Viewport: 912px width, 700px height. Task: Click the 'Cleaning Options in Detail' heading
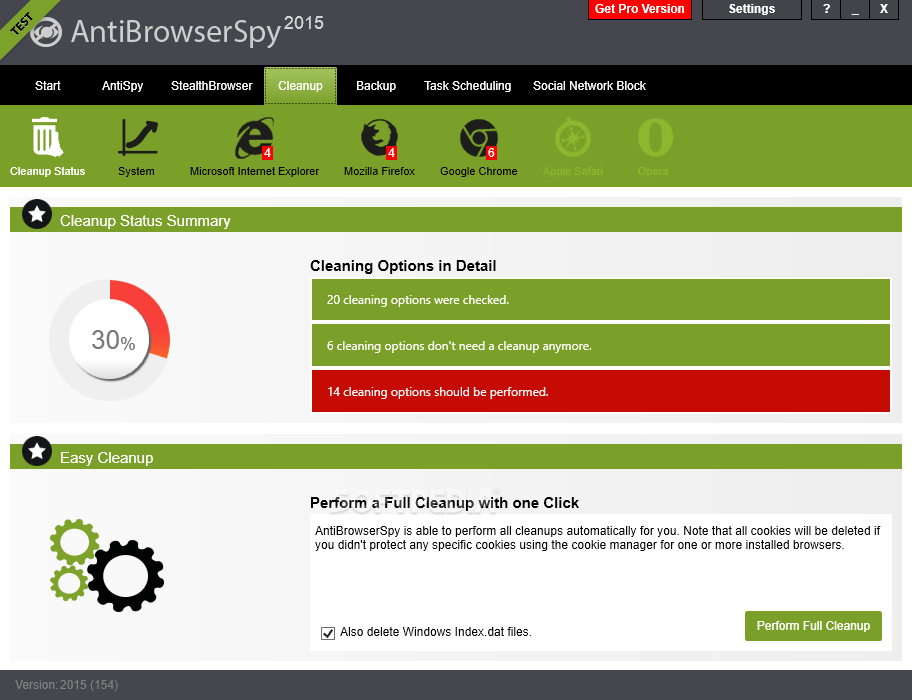[403, 266]
